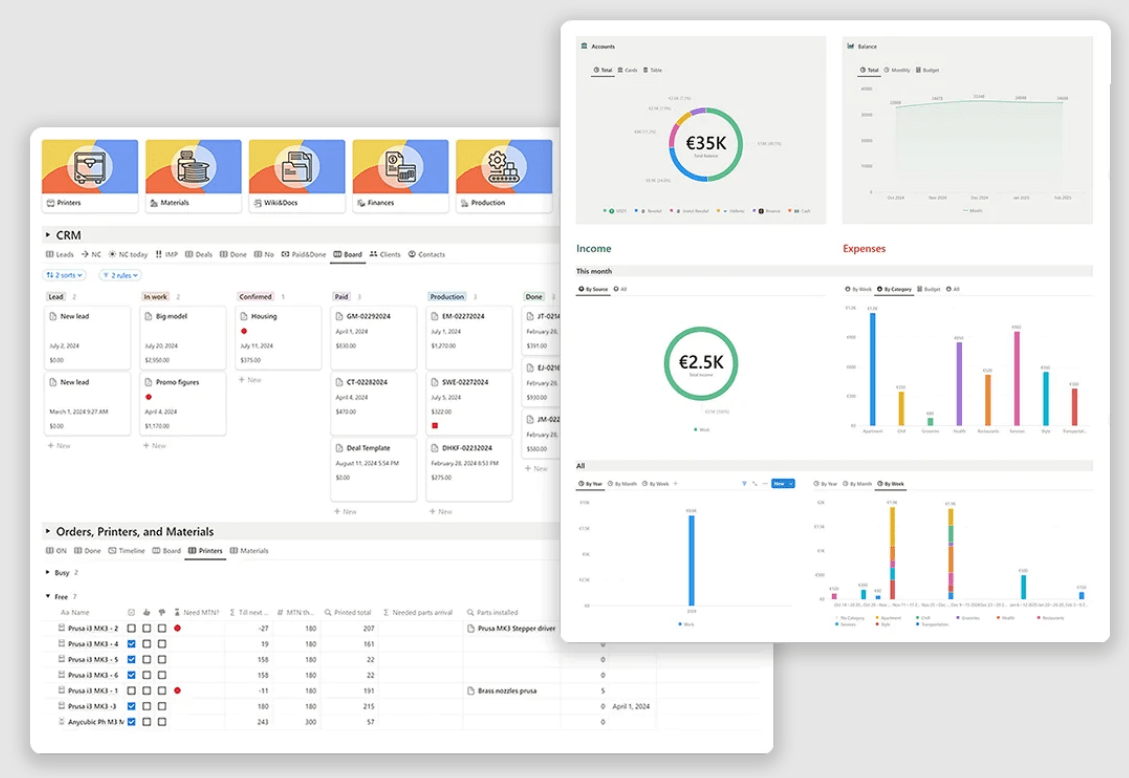
Task: Expand the Busy printers group
Action: coord(48,573)
